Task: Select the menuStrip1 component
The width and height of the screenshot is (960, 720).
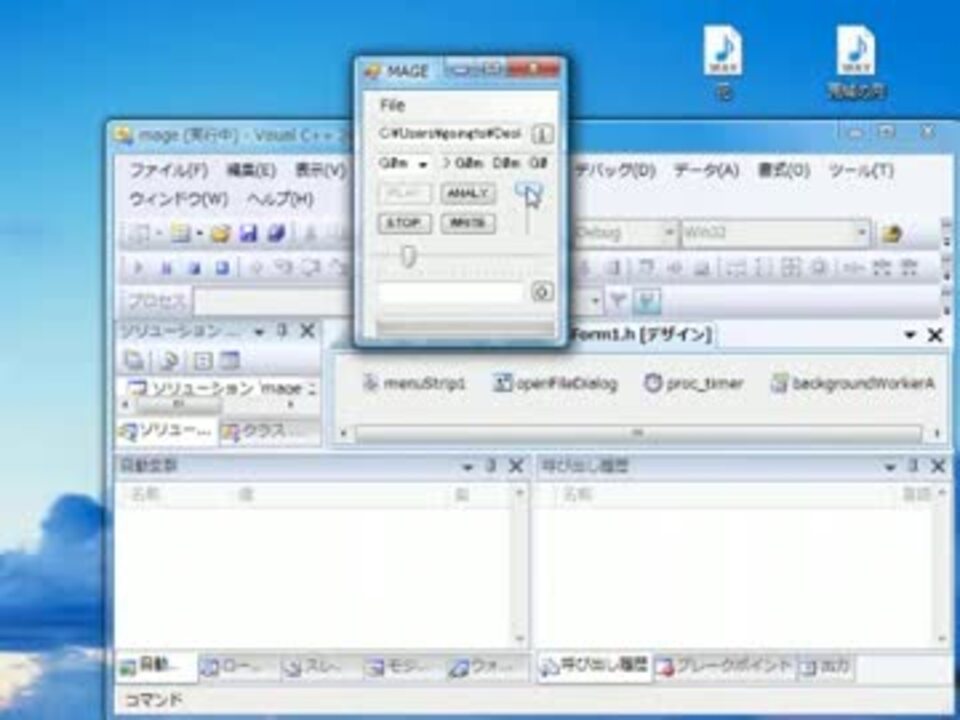Action: [414, 383]
